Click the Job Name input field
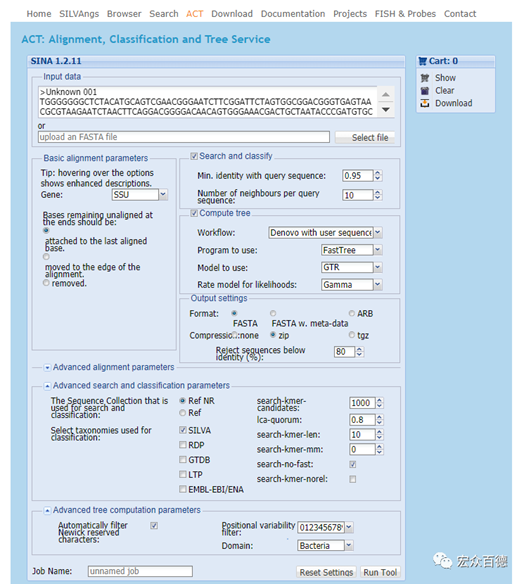Image resolution: width=524 pixels, height=584 pixels. 140,571
